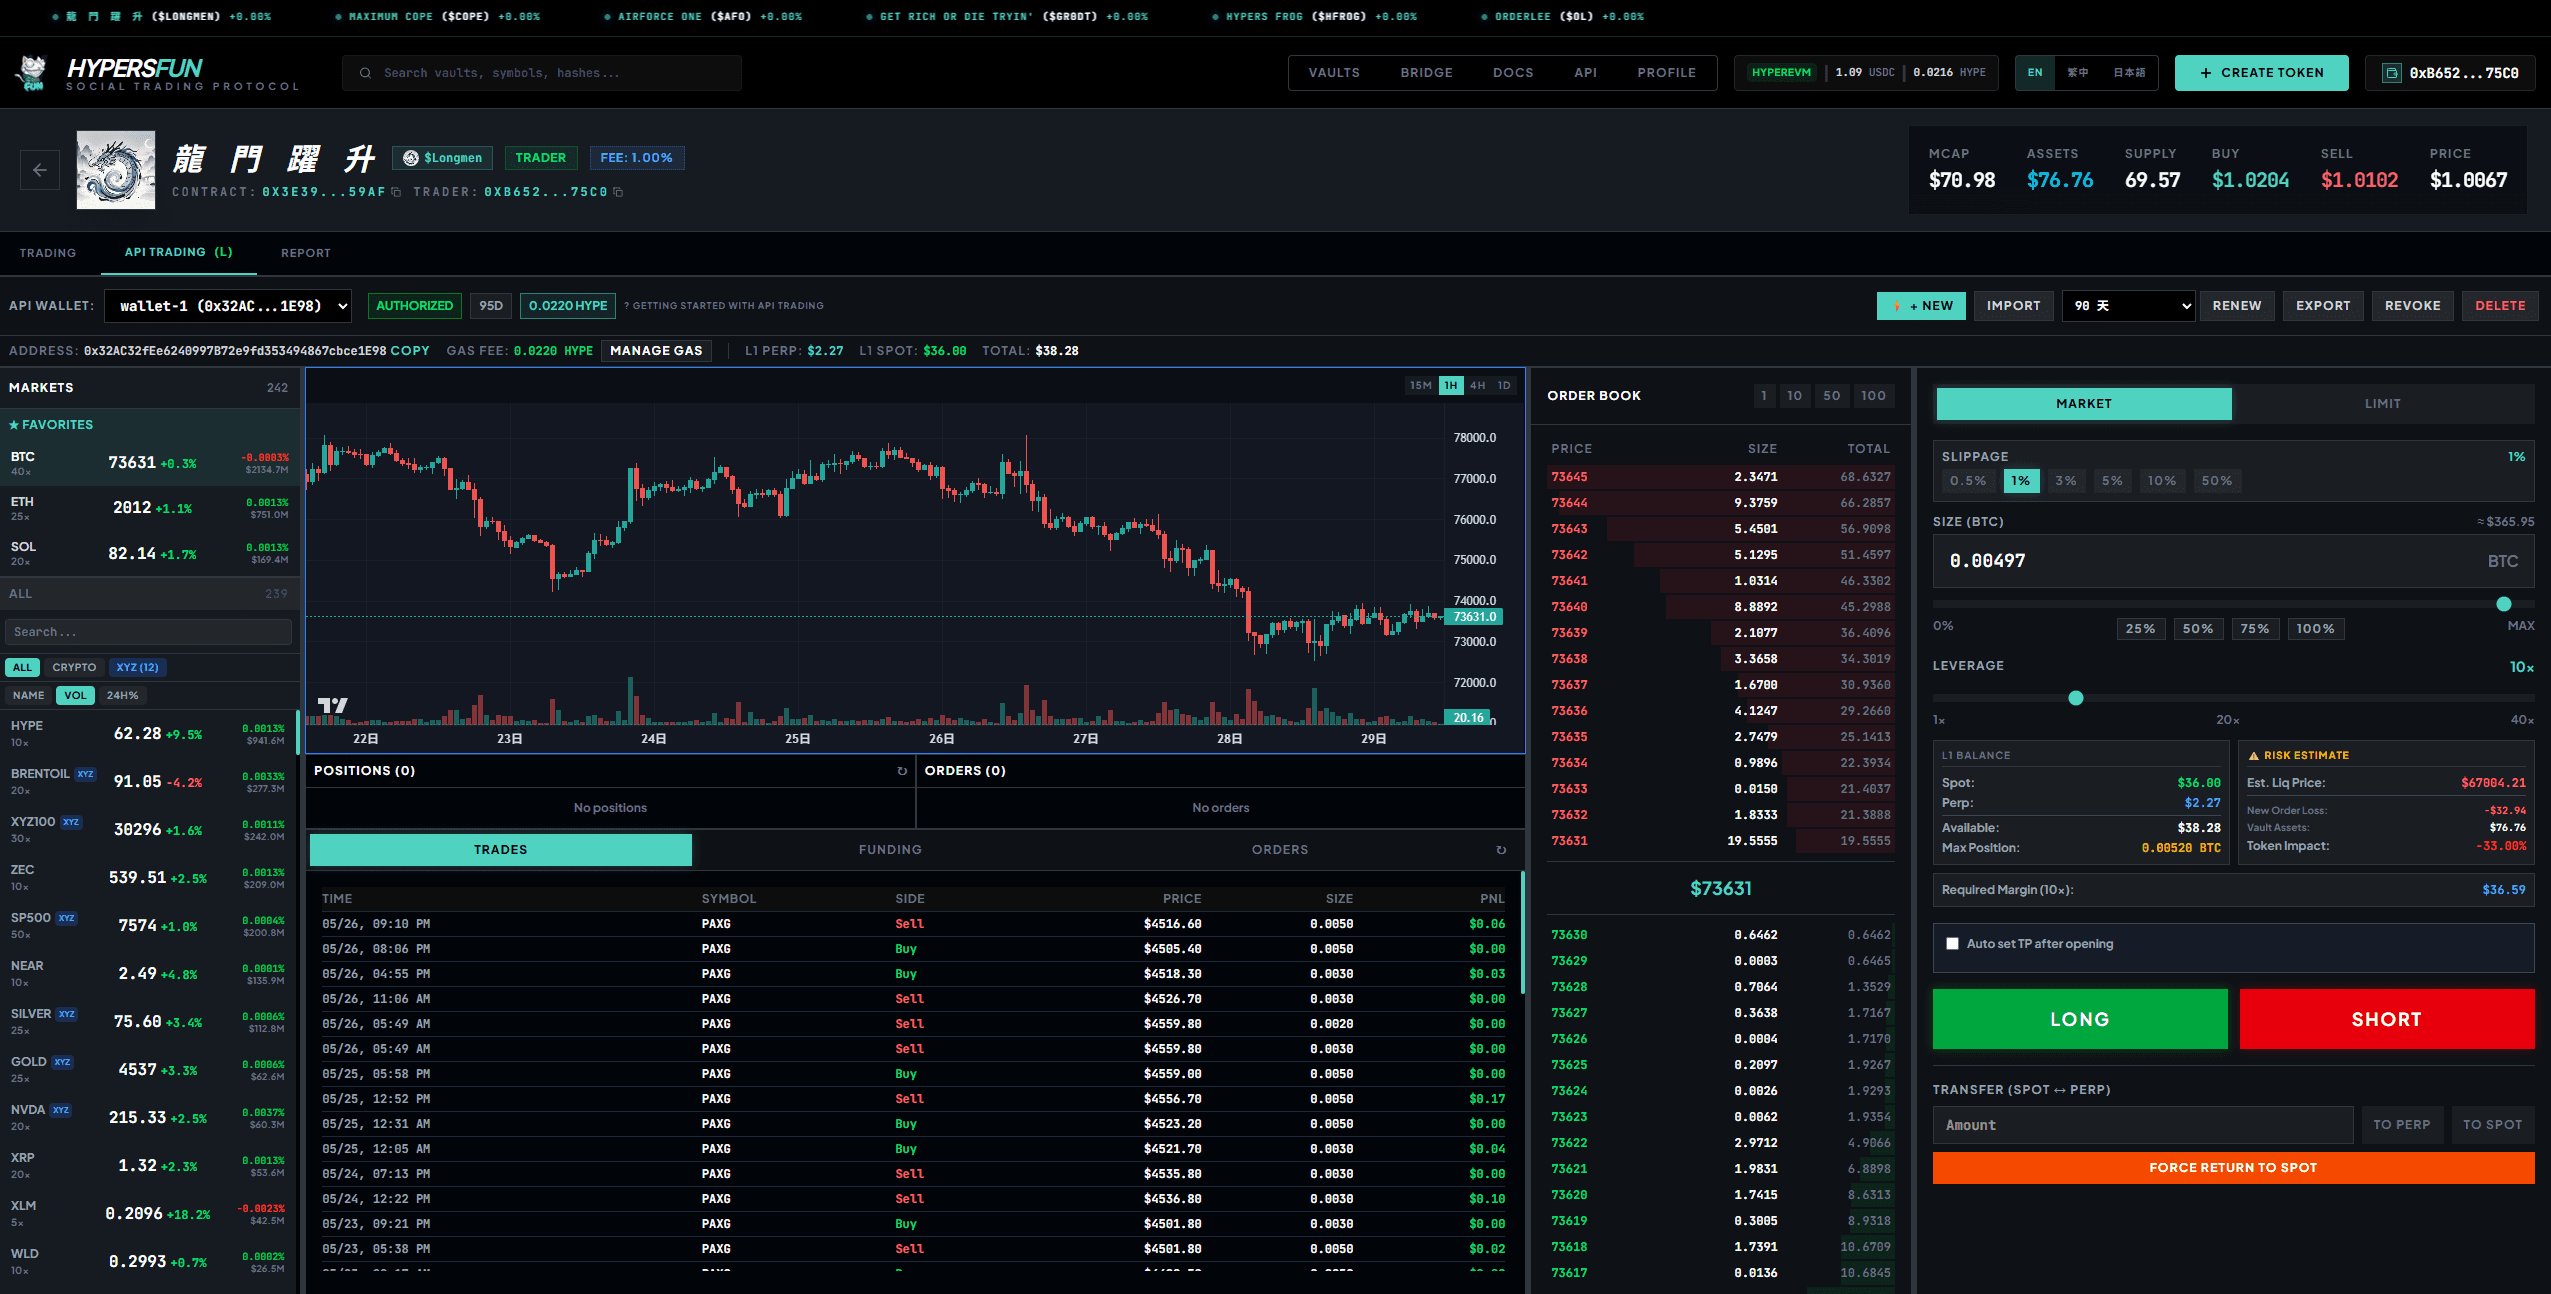
Task: Open the FUNDING tab
Action: pos(890,850)
